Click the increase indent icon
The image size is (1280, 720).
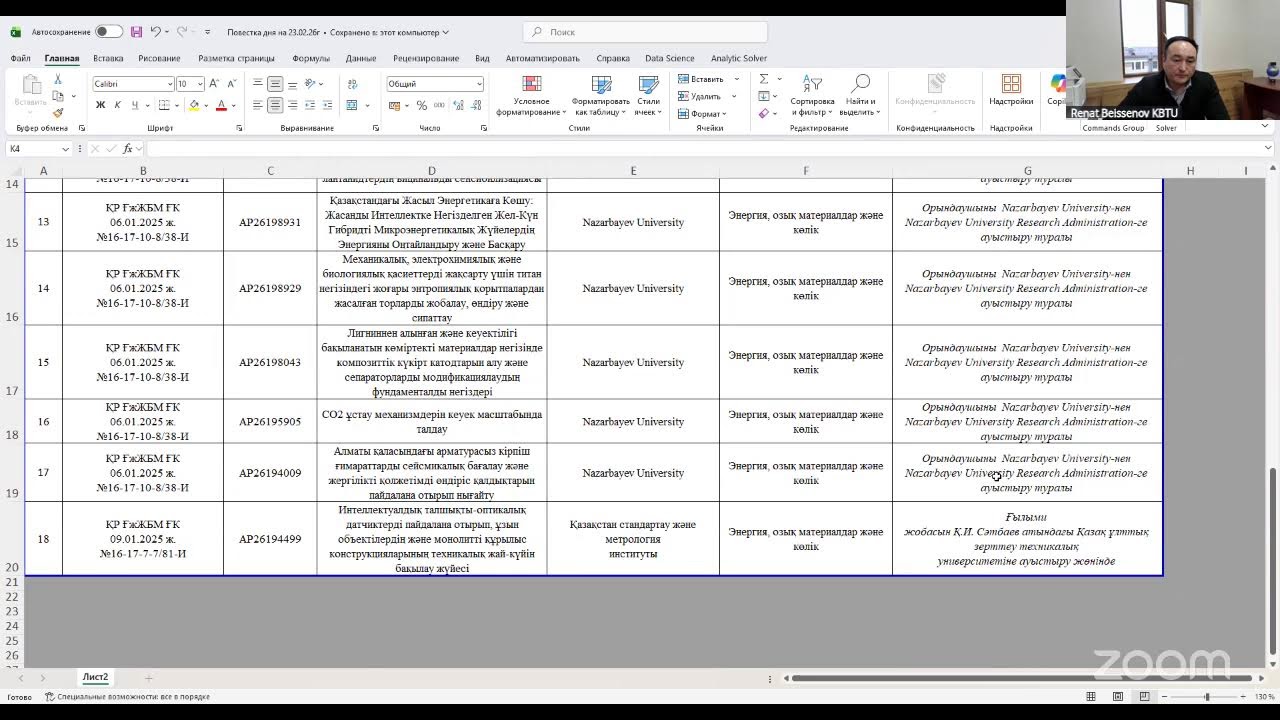pos(326,105)
